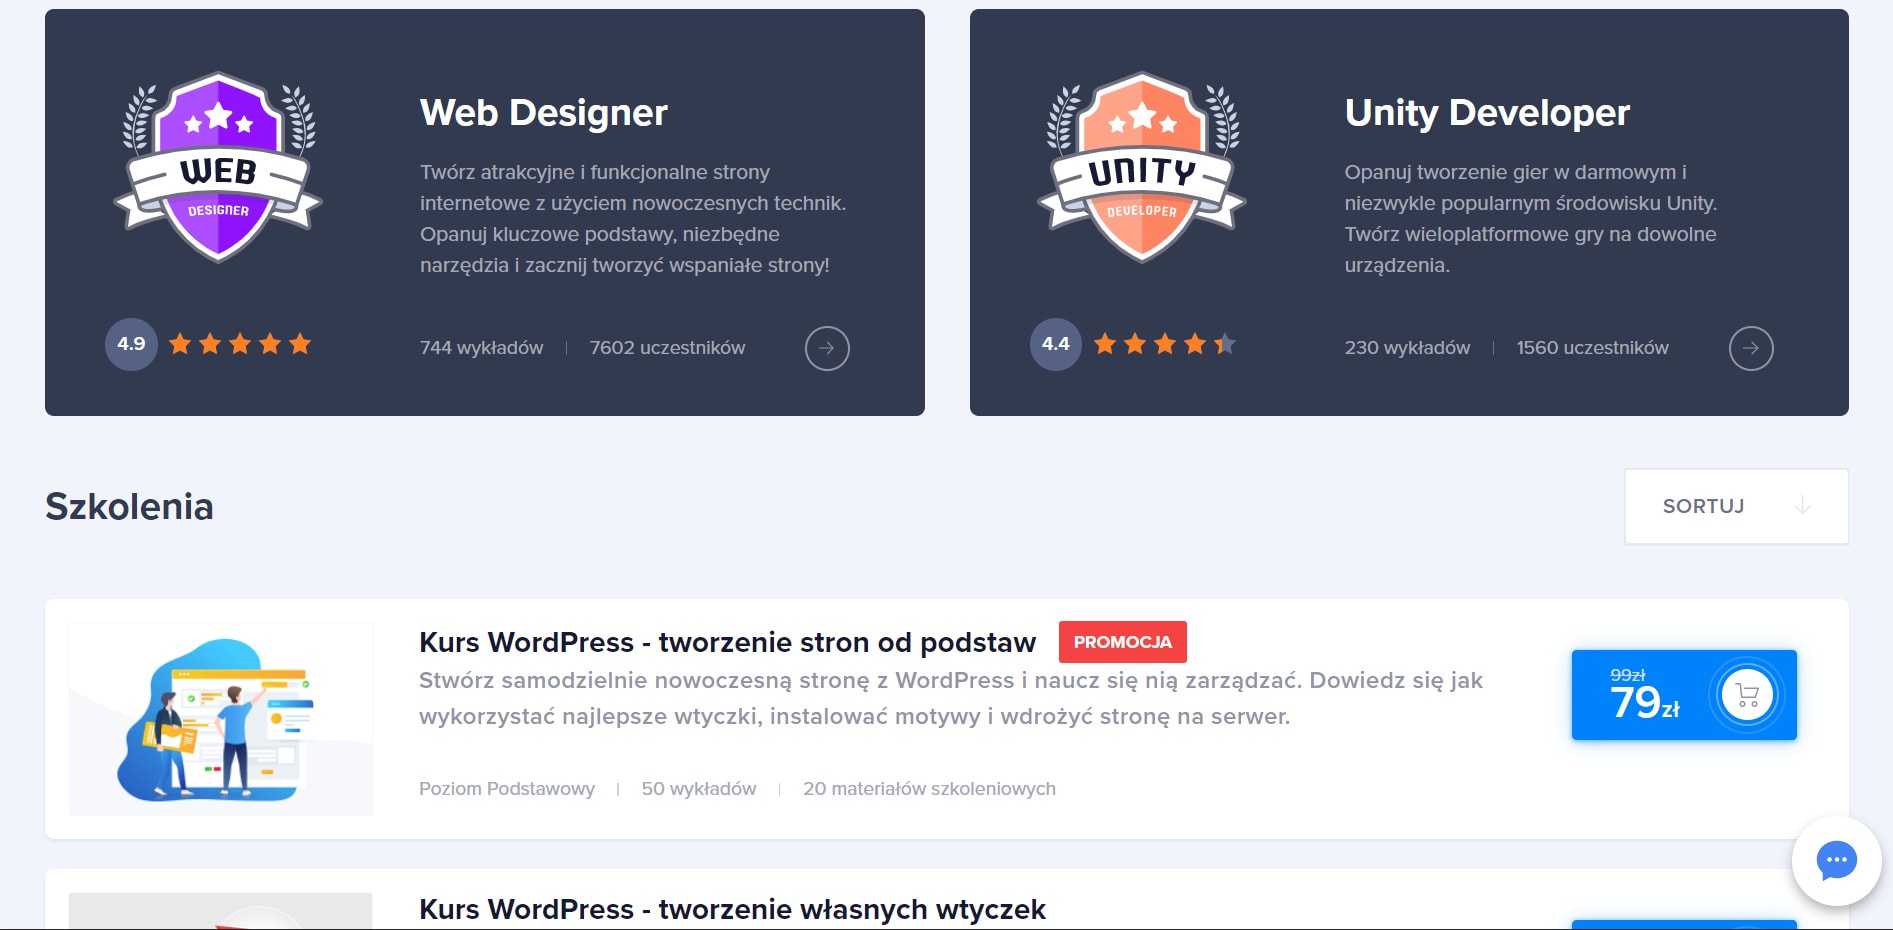
Task: Click the WordPress course description text
Action: pyautogui.click(x=950, y=698)
